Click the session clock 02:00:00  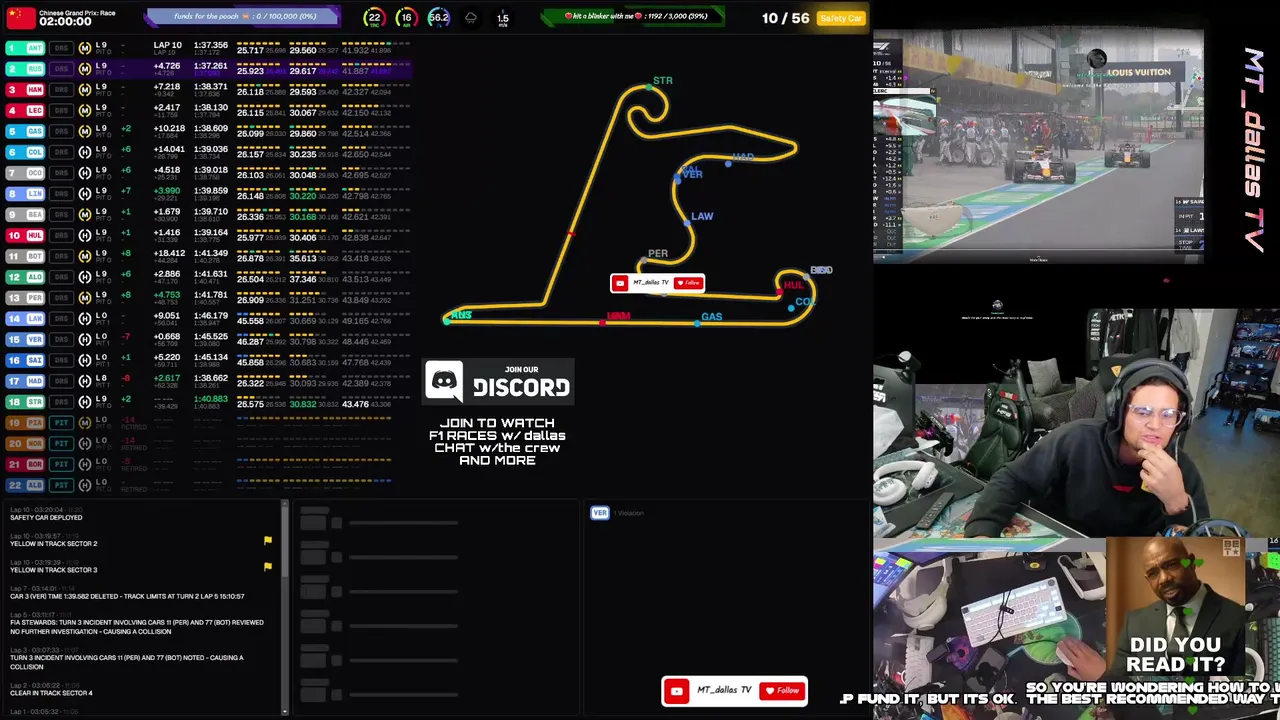65,21
